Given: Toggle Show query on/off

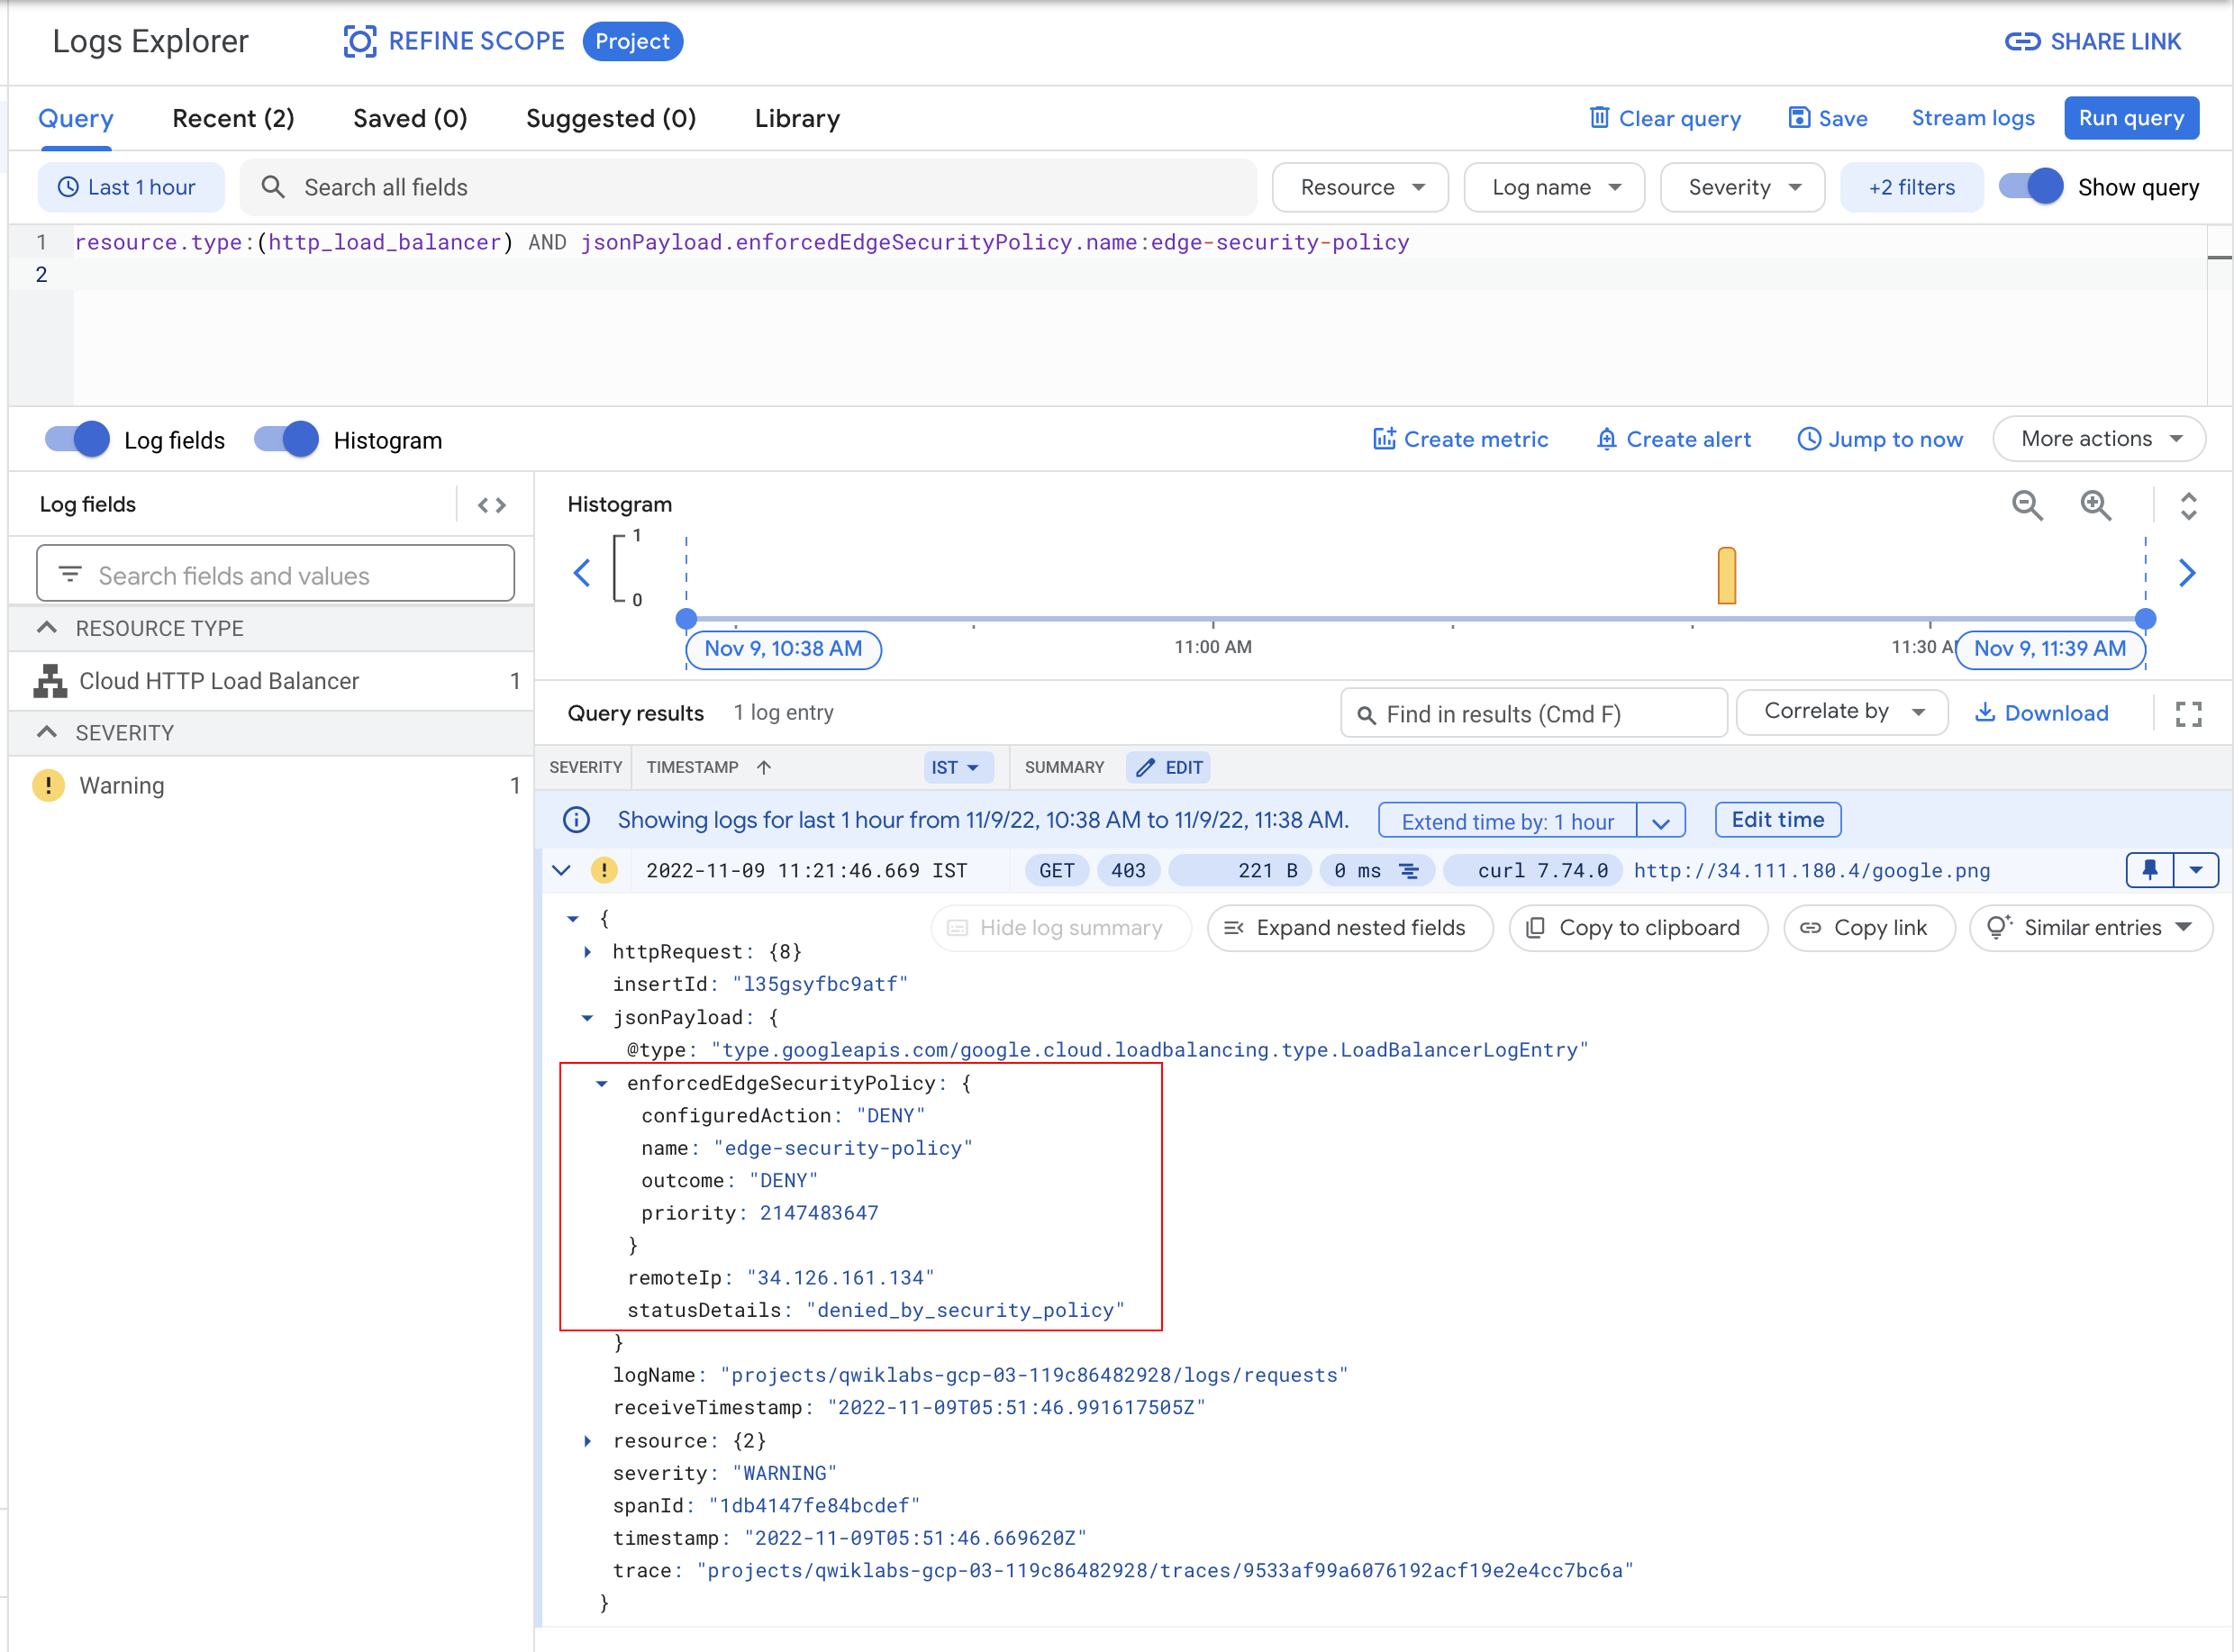Looking at the screenshot, I should 2030,186.
